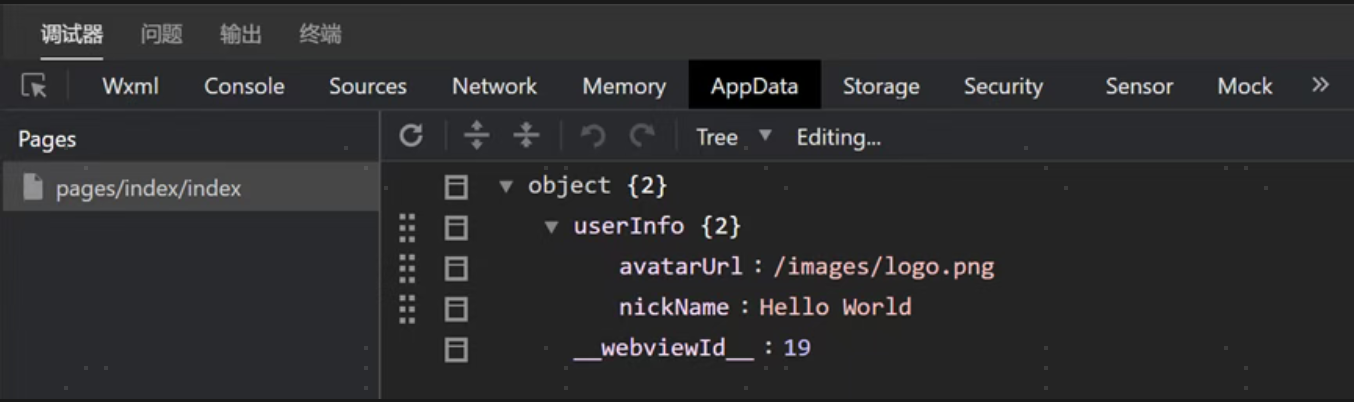Open the Storage tab
This screenshot has width=1354, height=402.
coord(880,87)
